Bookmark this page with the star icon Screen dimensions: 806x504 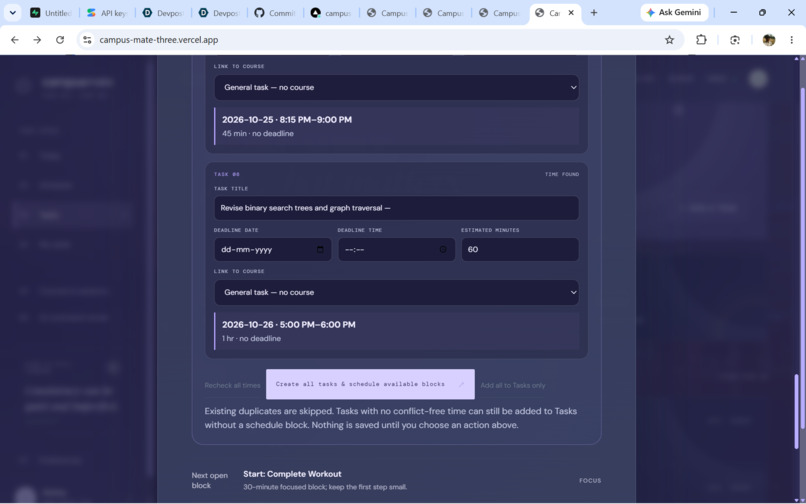(x=669, y=40)
